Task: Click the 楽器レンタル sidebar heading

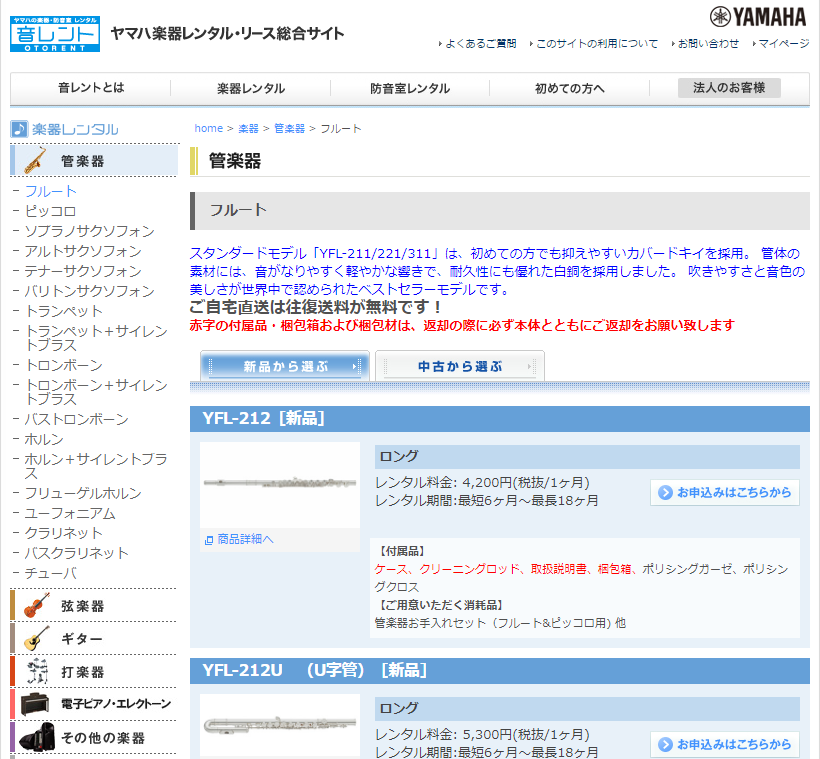Action: point(75,129)
